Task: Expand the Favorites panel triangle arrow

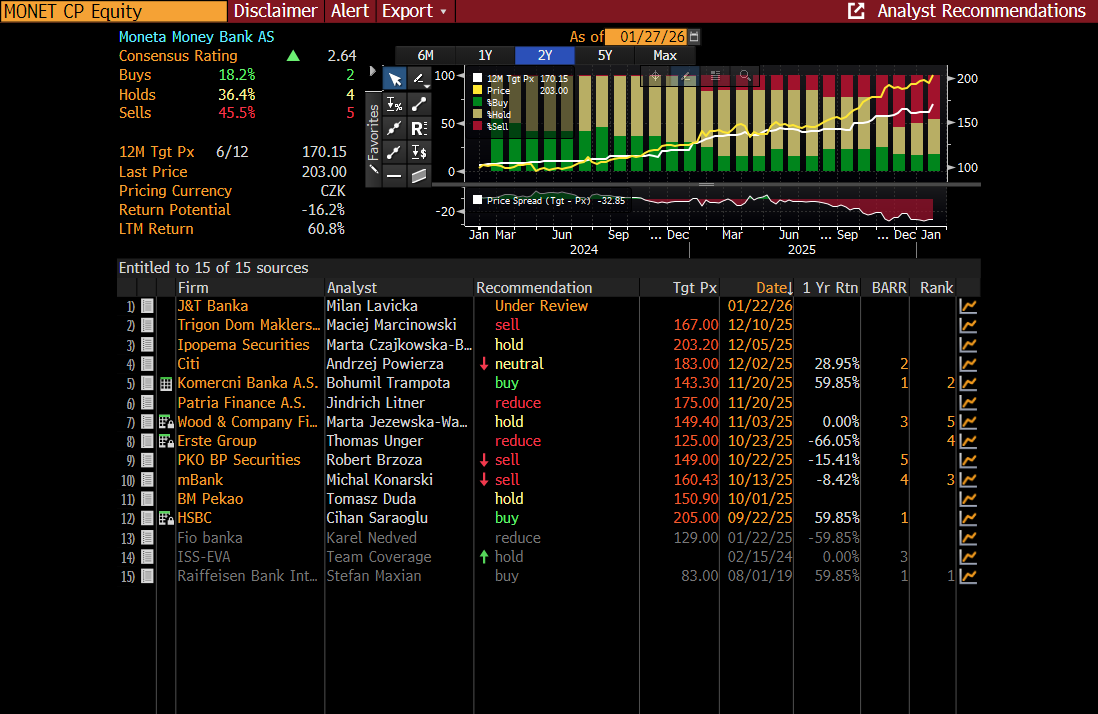Action: [373, 71]
